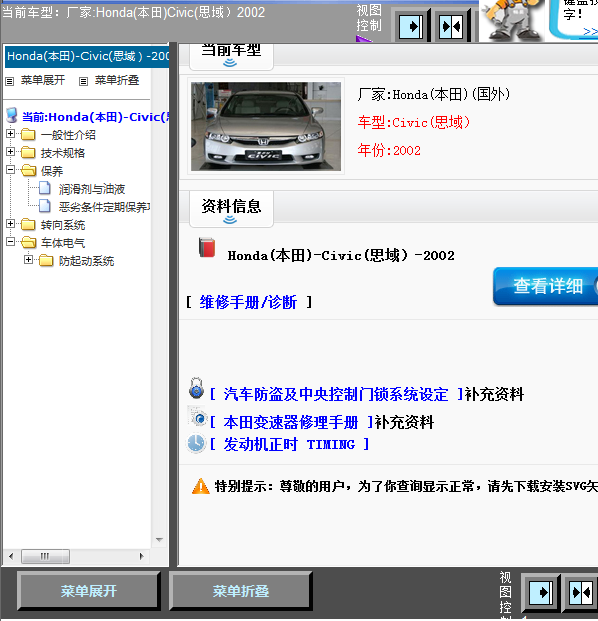Click the >> link in top-right bubble

click(x=590, y=32)
